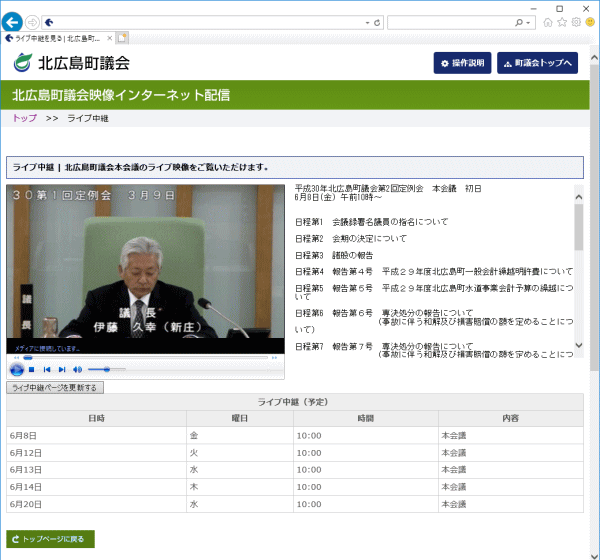Go back with the browser back arrow
The height and width of the screenshot is (560, 600).
click(12, 22)
